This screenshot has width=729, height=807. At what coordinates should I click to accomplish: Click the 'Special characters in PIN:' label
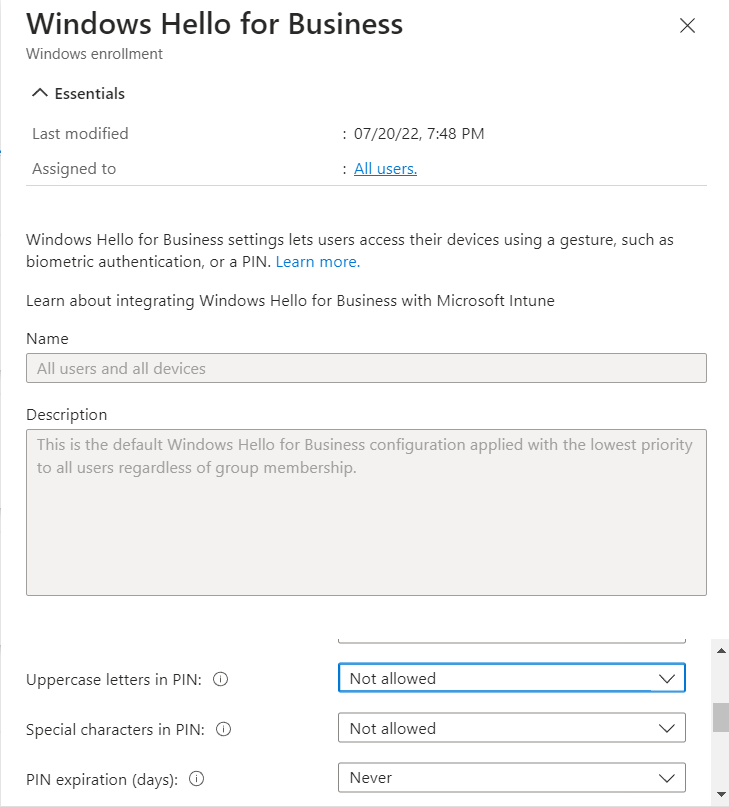[x=115, y=730]
